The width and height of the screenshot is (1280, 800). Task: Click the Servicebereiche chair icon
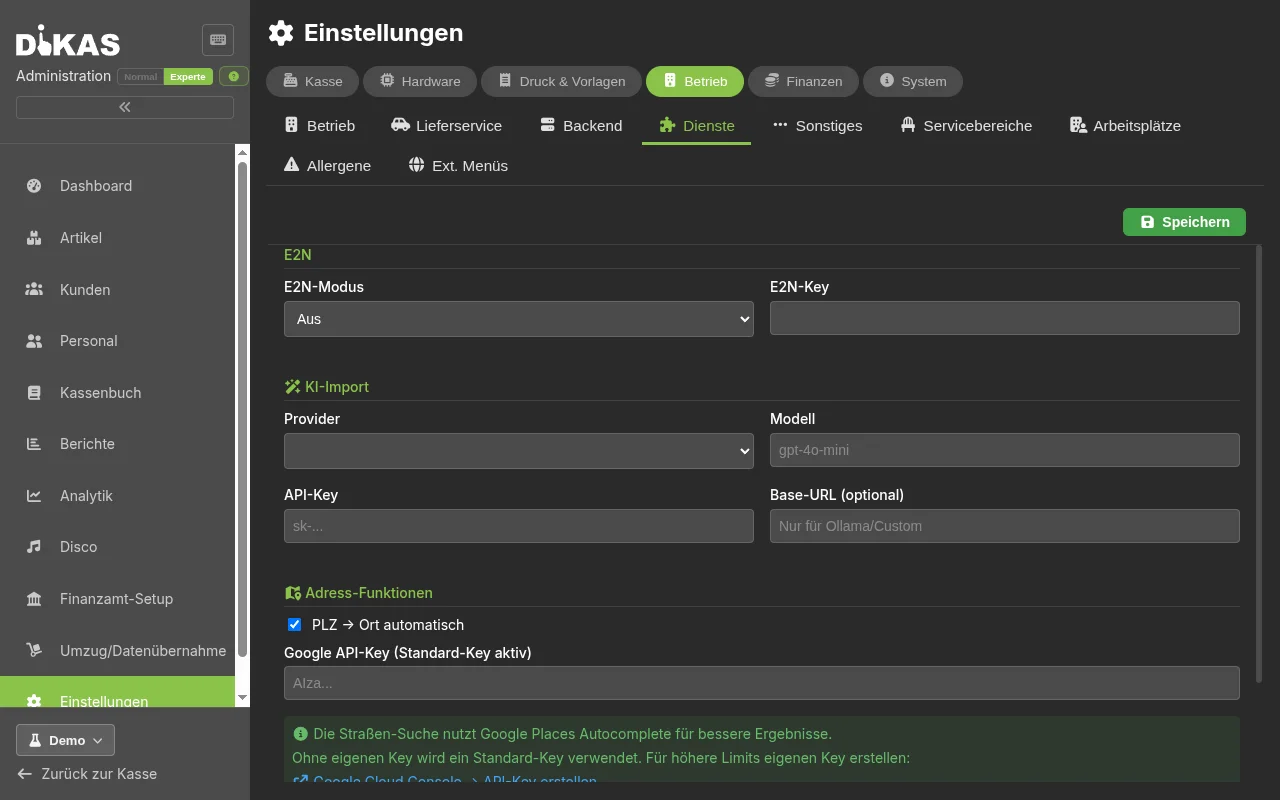pyautogui.click(x=908, y=125)
